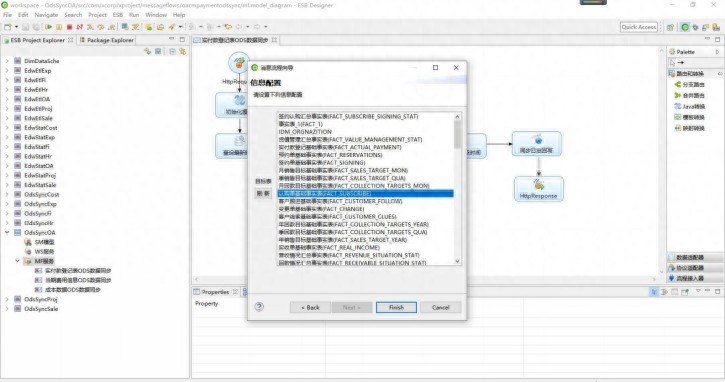Click the Back button in the wizard
Image resolution: width=725 pixels, height=382 pixels.
pos(310,307)
